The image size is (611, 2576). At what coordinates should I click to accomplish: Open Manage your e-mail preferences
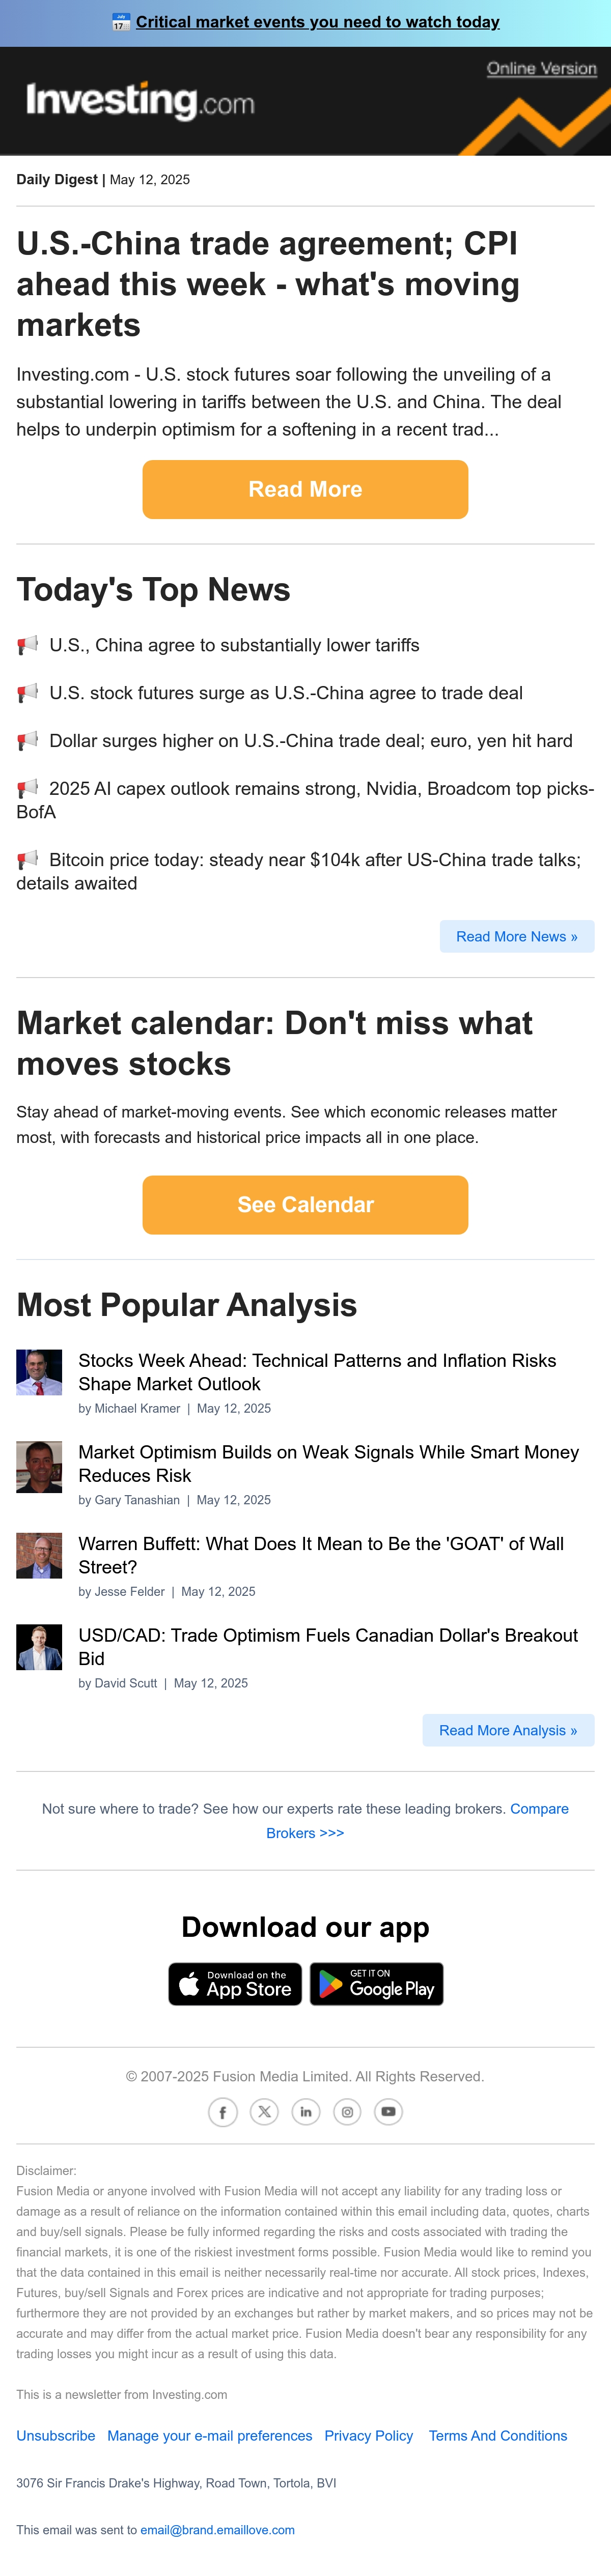pyautogui.click(x=210, y=2435)
